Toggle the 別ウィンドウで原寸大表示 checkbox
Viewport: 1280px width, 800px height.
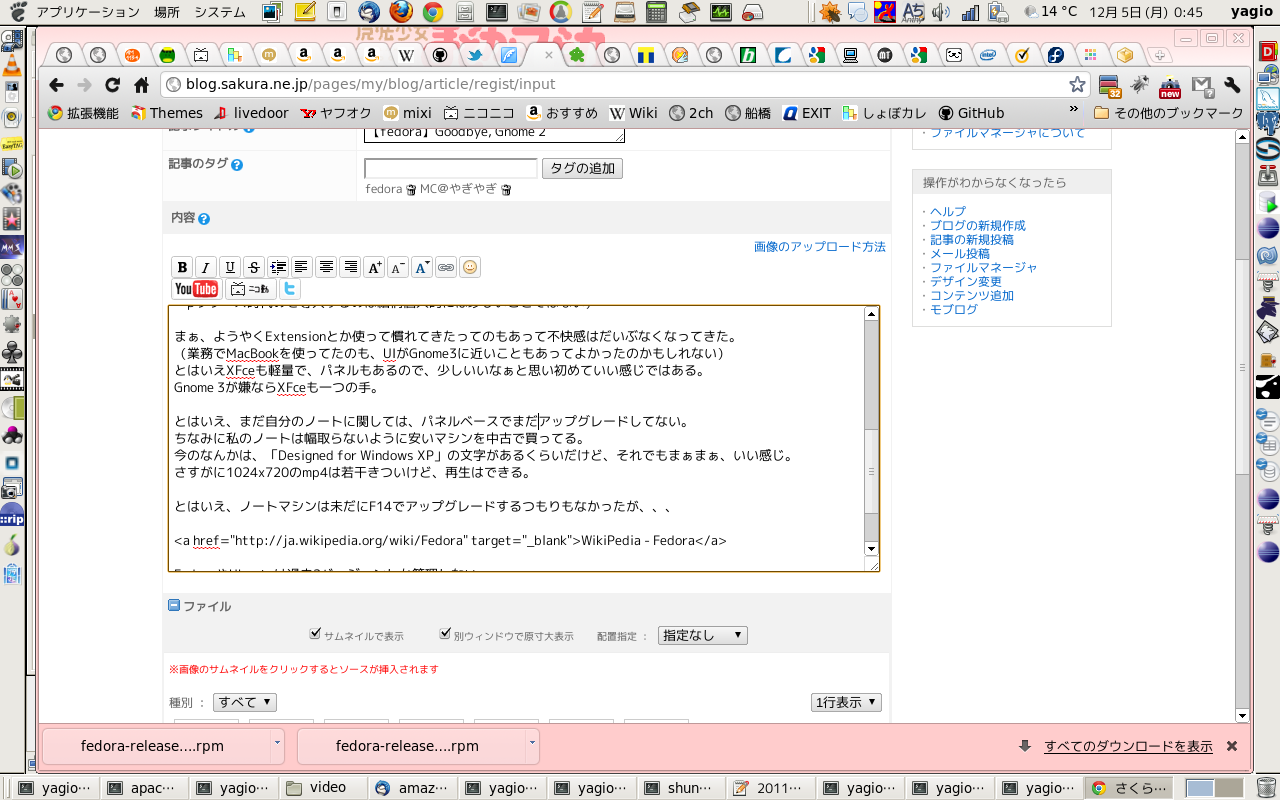446,634
